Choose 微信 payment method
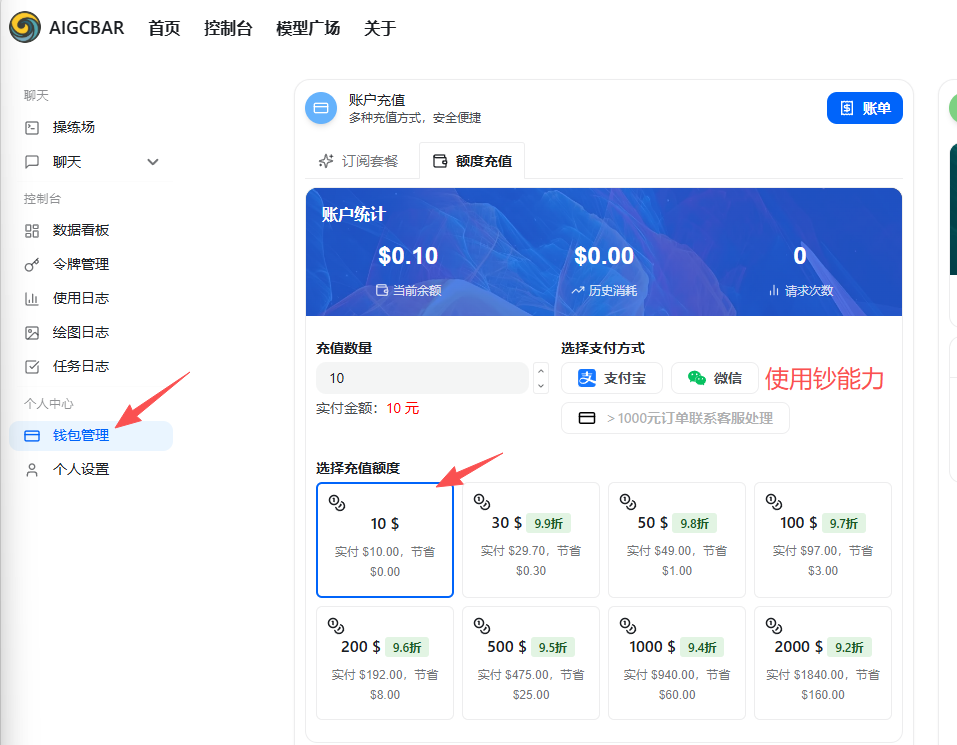Screen dimensions: 957x745 click(715, 378)
